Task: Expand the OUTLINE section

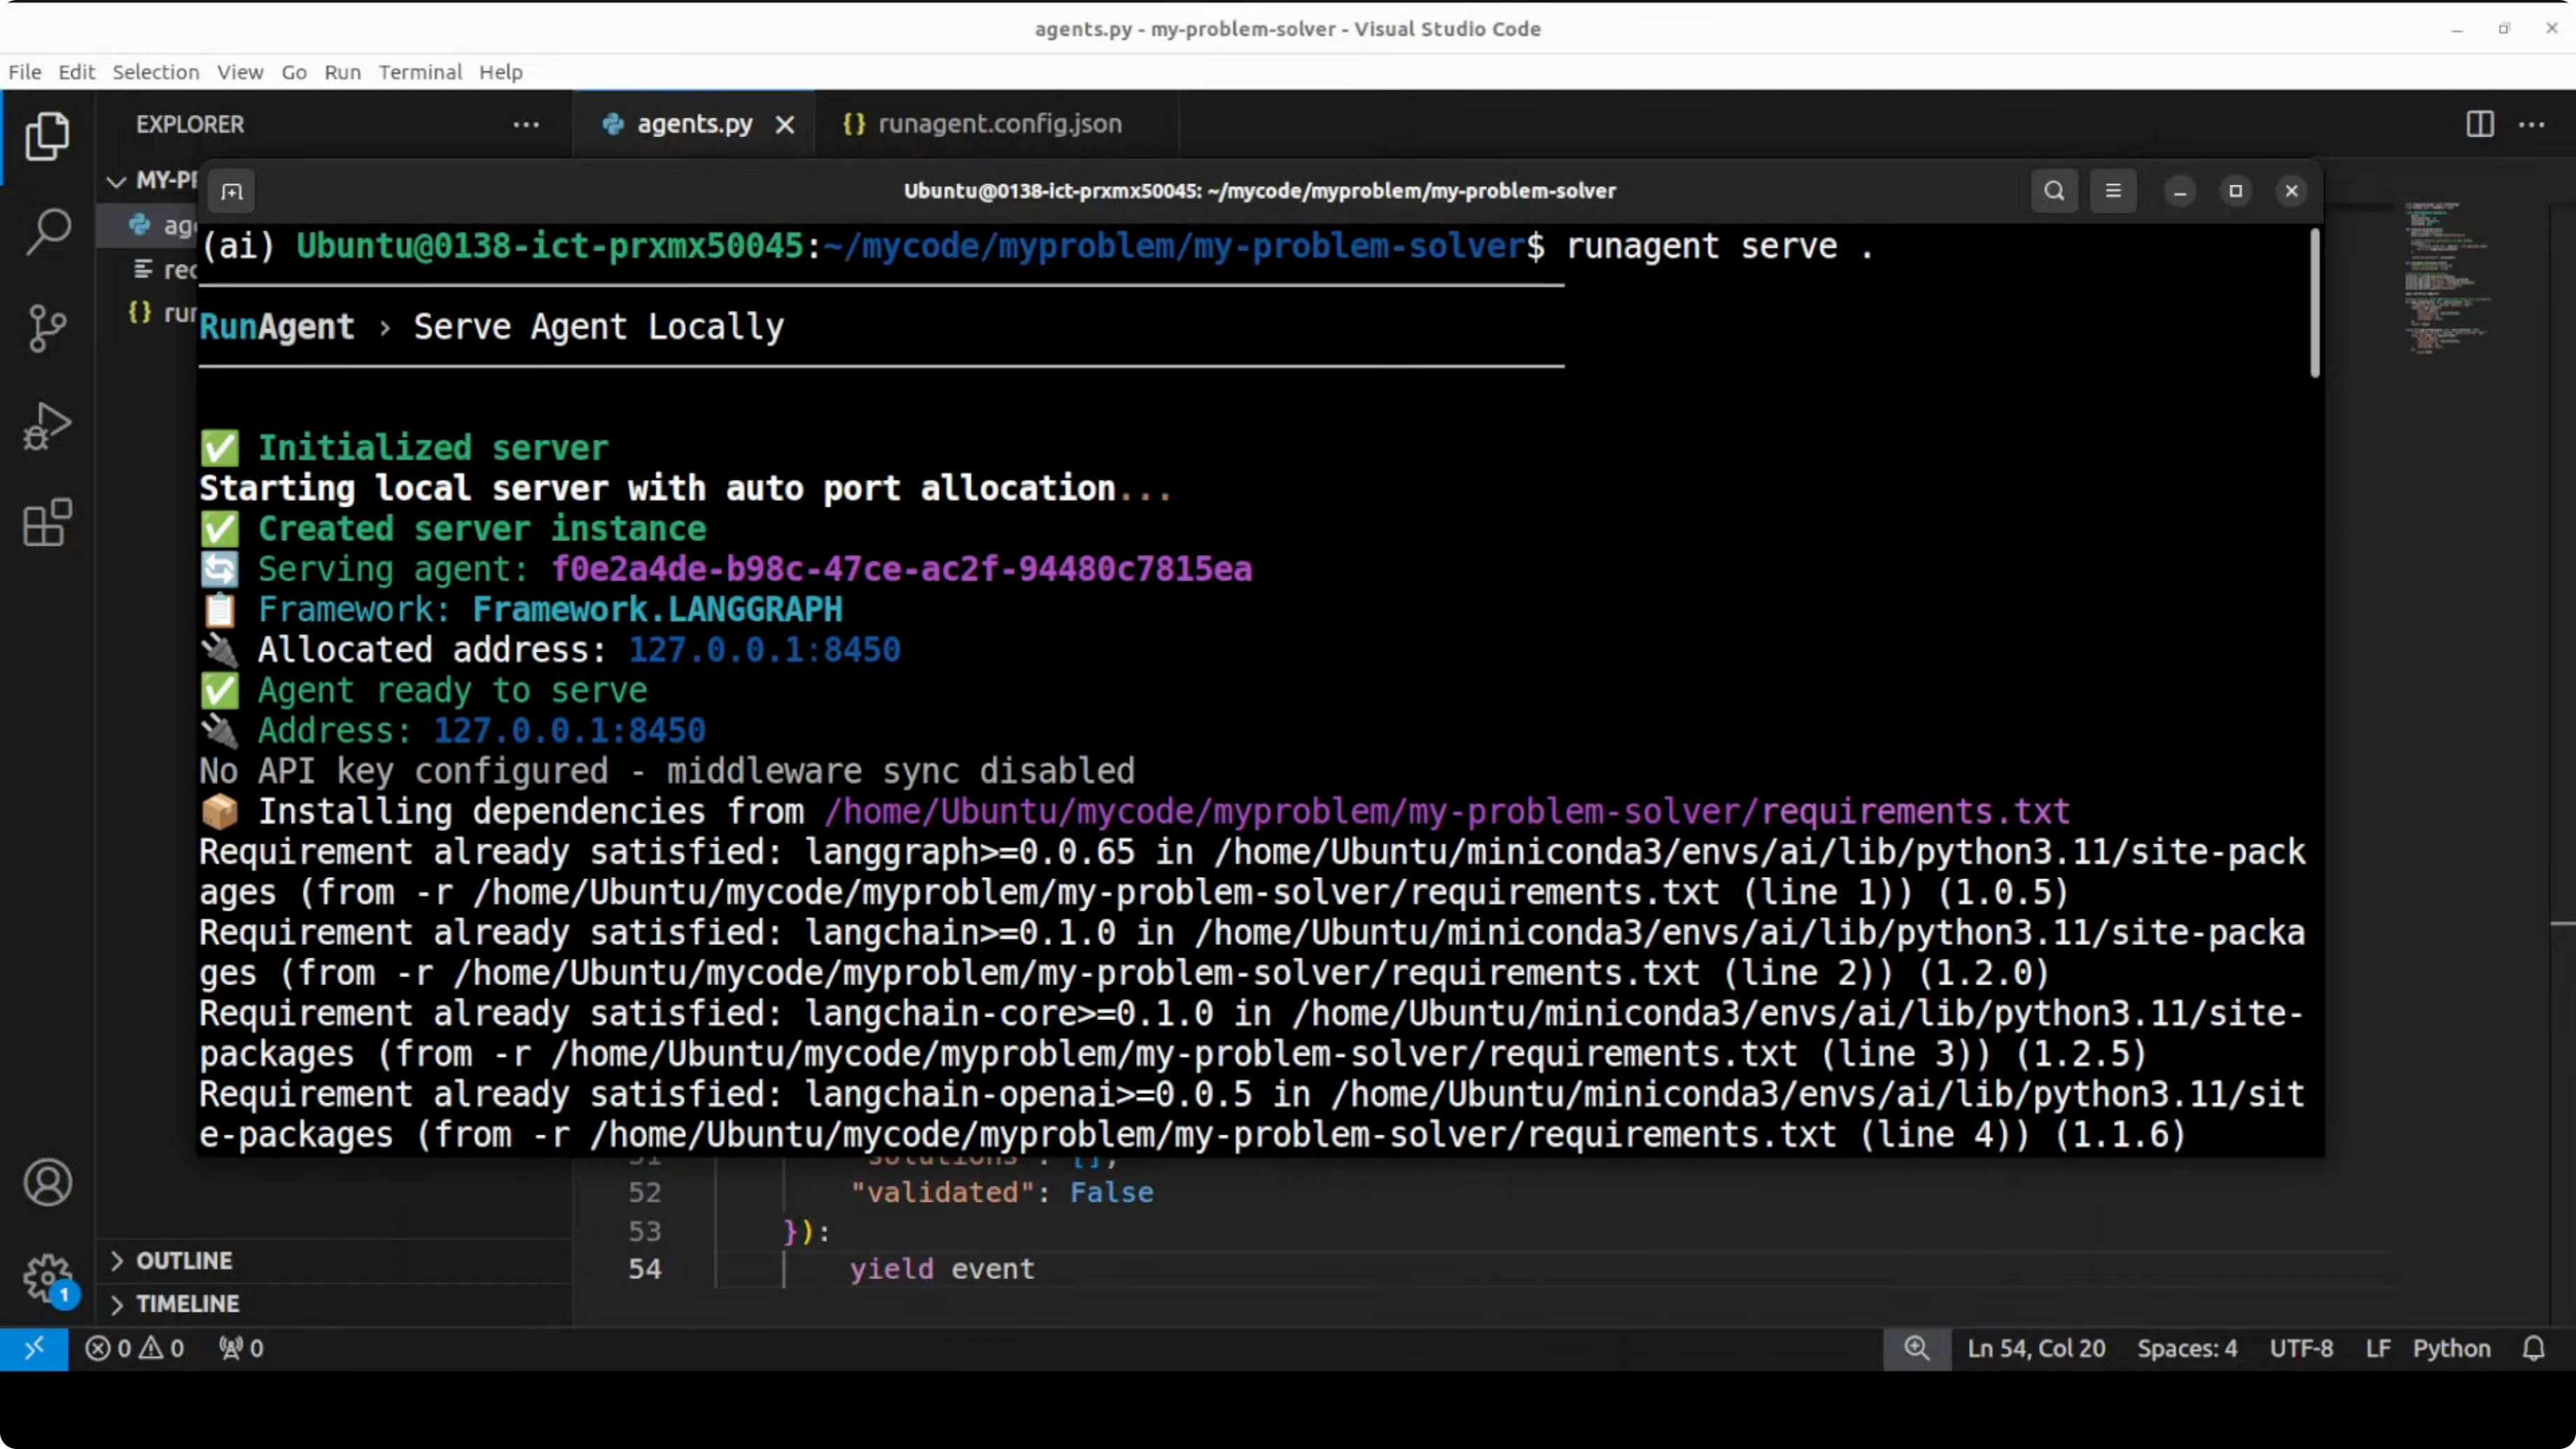Action: point(184,1260)
